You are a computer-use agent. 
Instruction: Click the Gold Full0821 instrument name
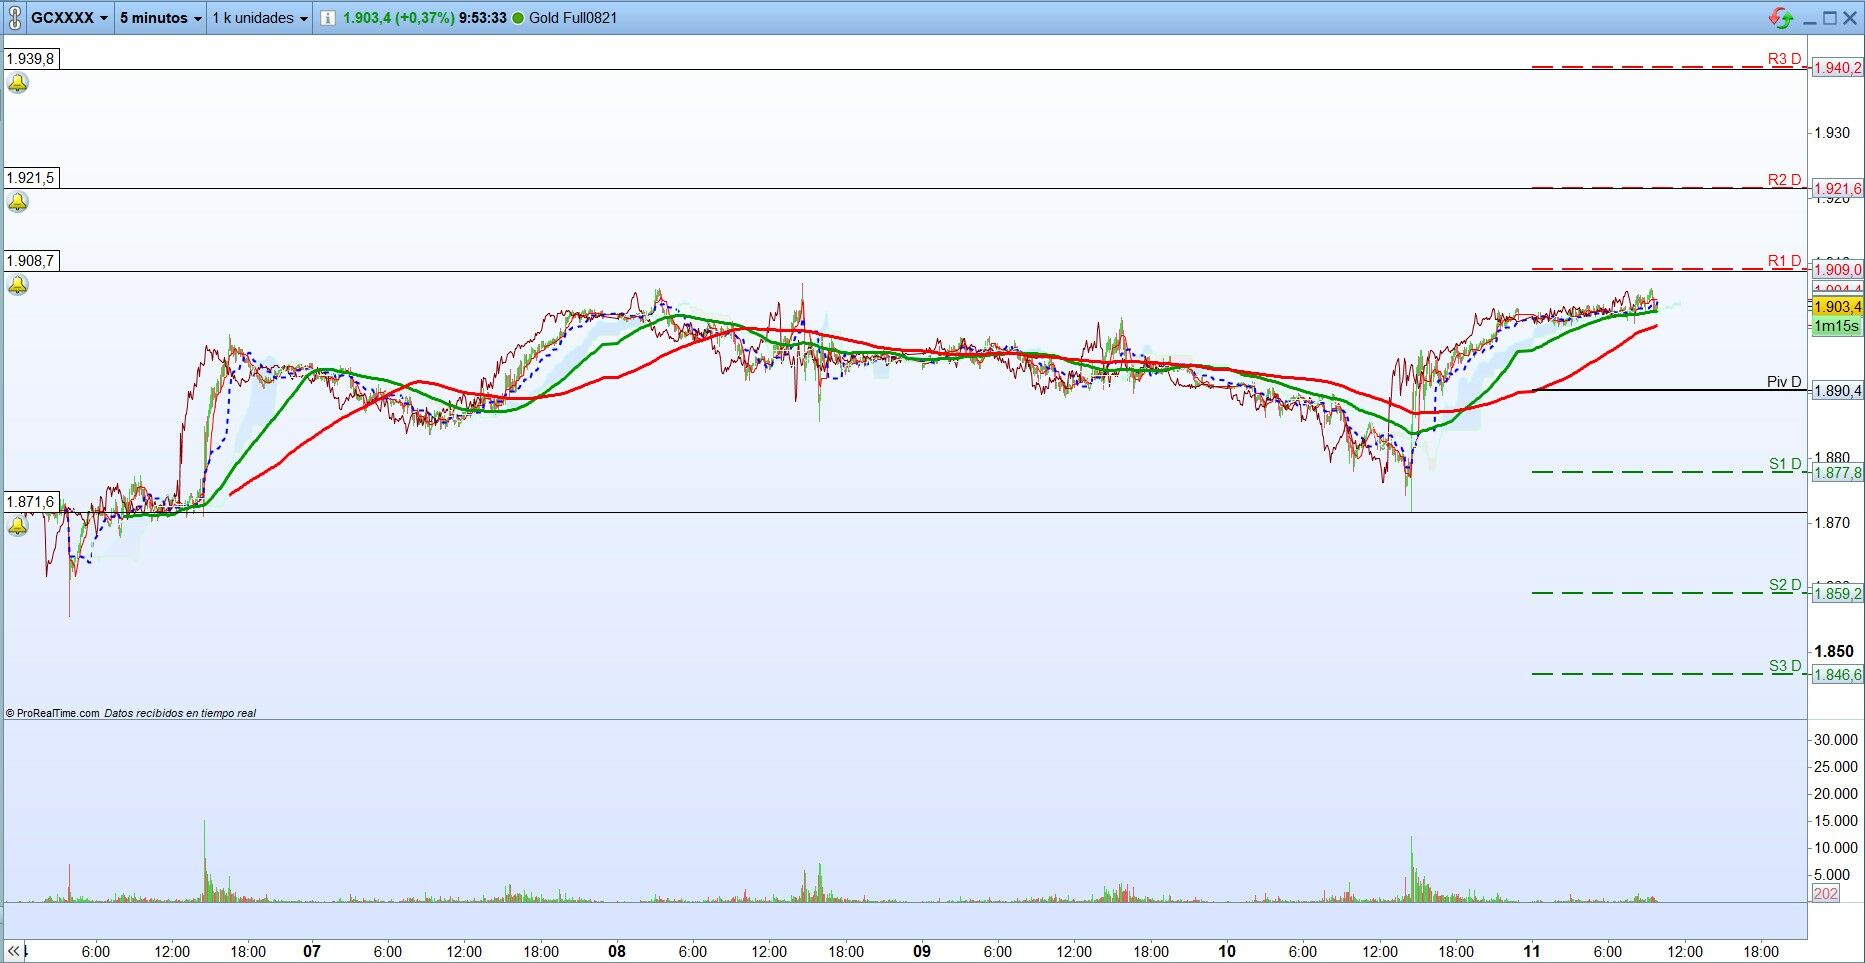[573, 18]
